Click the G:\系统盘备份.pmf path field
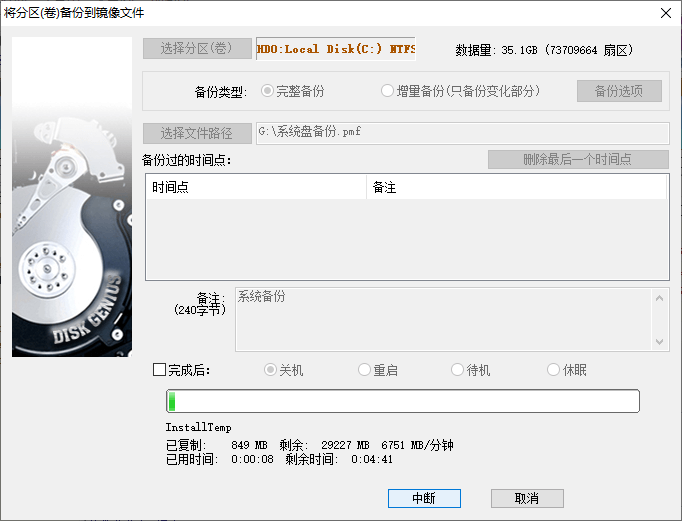The height and width of the screenshot is (521, 682). (462, 133)
